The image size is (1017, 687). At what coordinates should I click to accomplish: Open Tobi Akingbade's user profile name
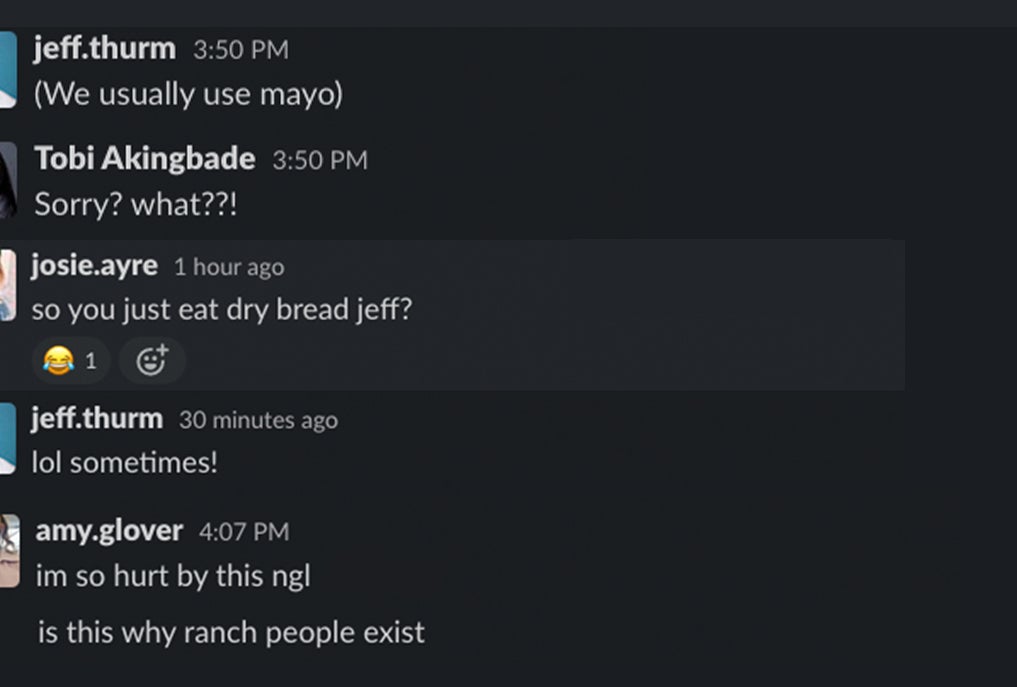click(145, 159)
